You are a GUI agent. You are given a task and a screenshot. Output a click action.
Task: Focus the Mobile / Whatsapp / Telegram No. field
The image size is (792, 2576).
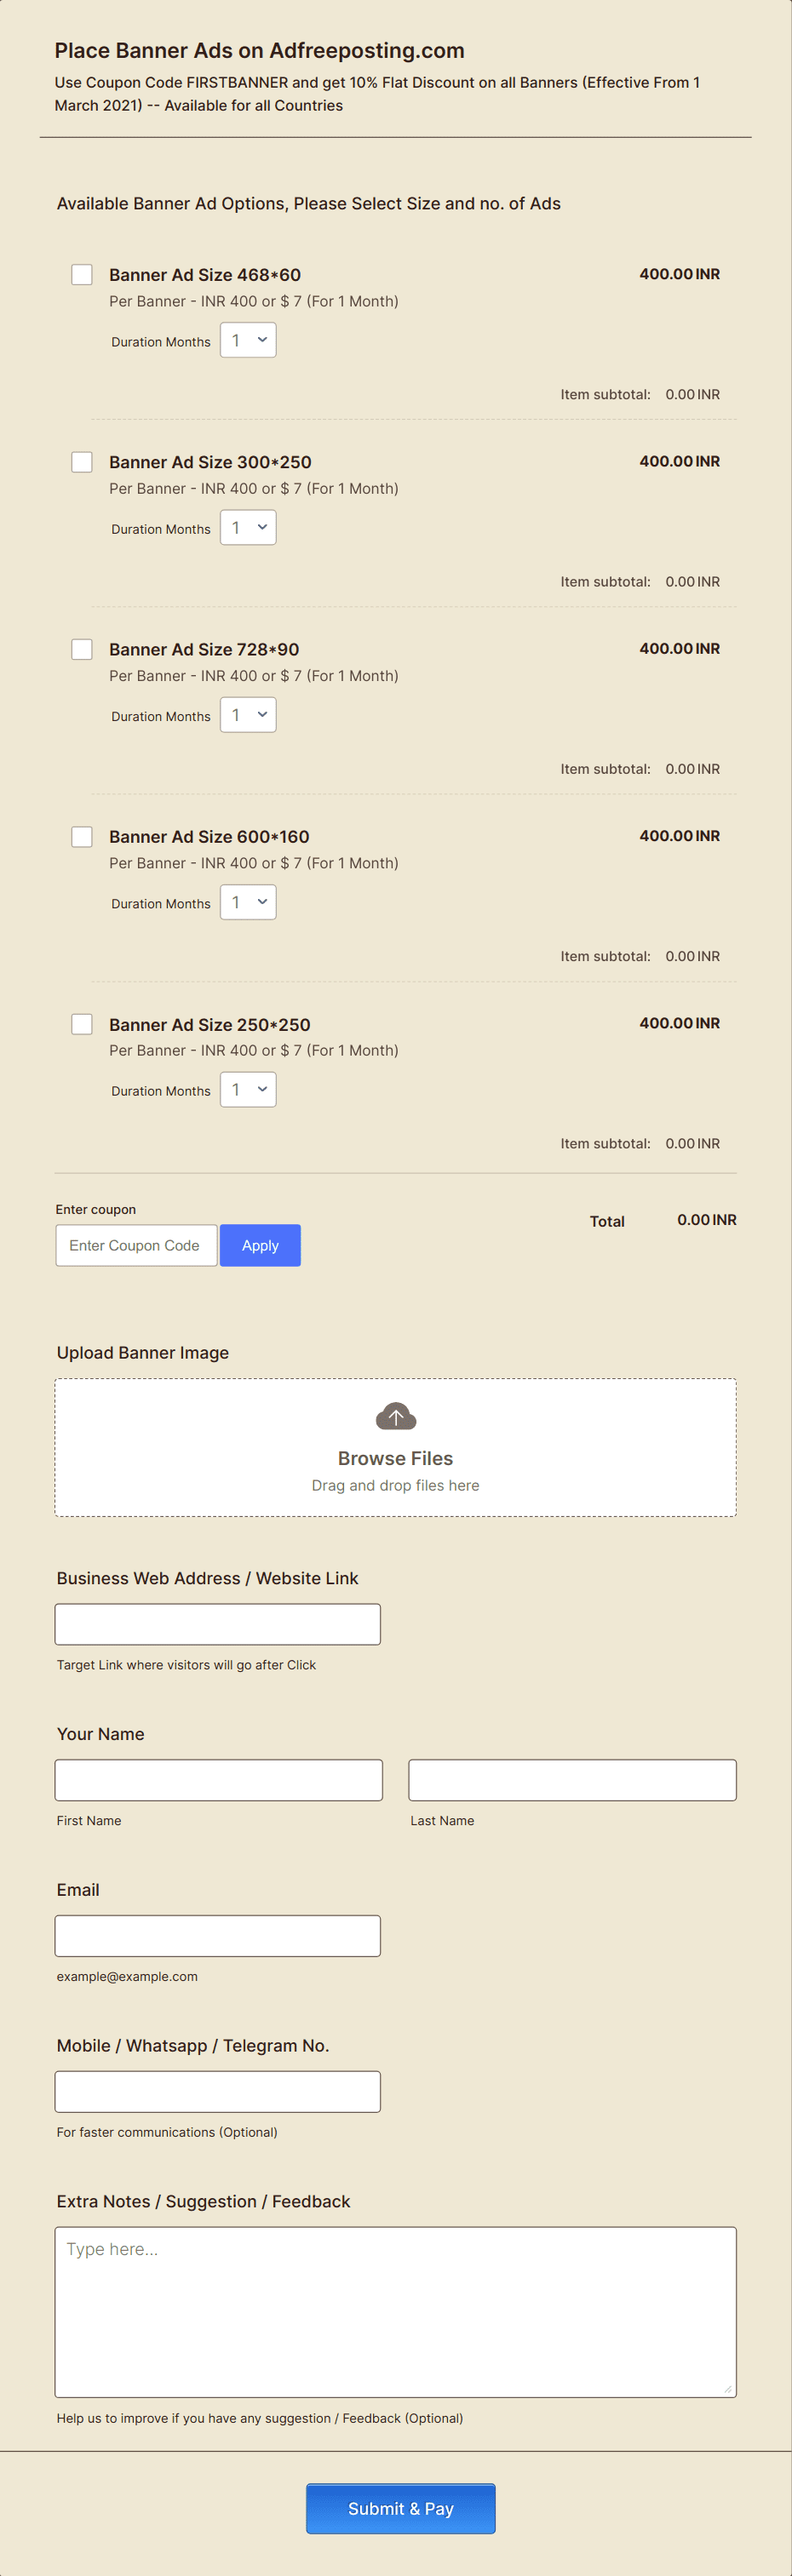tap(218, 2092)
